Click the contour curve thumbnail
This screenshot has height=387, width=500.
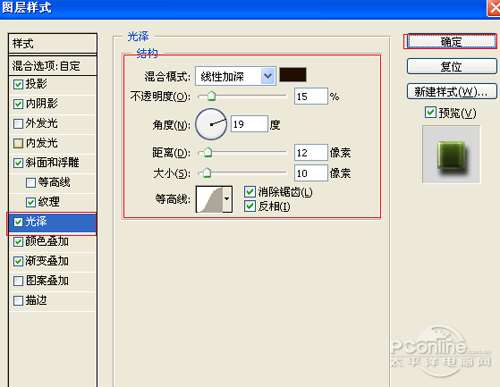(209, 199)
